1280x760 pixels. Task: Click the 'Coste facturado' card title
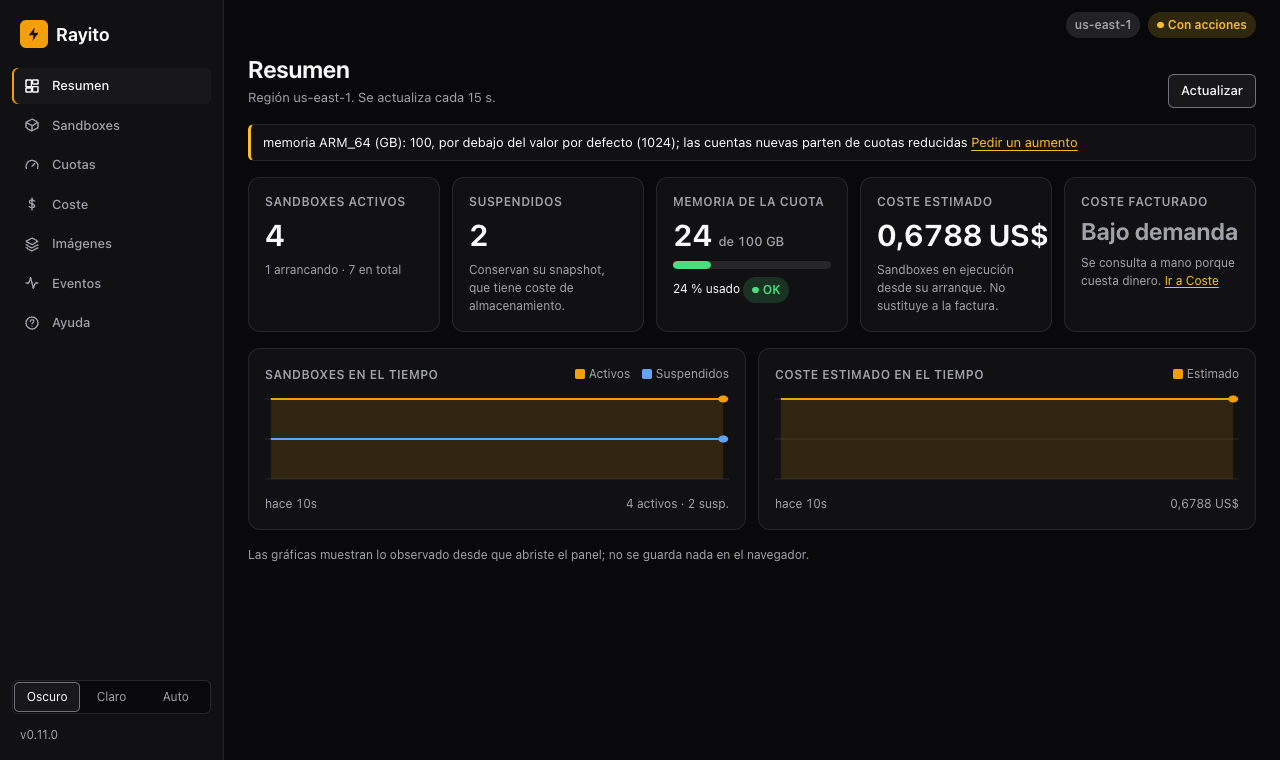point(1144,202)
